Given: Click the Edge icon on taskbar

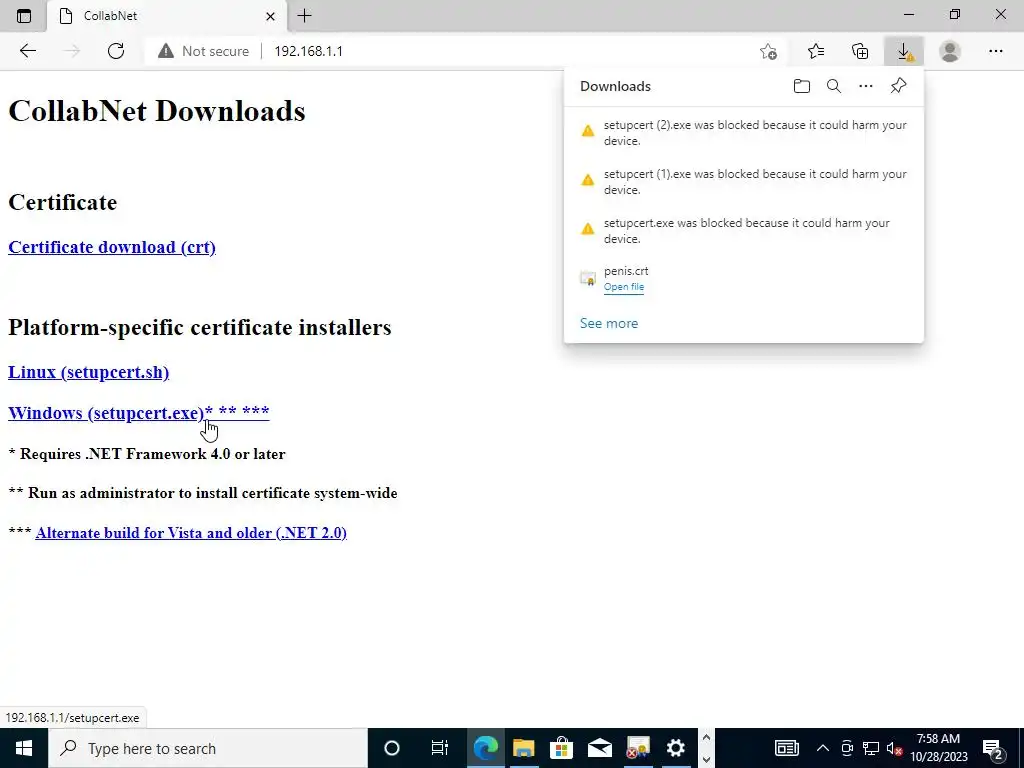Looking at the screenshot, I should click(x=485, y=748).
